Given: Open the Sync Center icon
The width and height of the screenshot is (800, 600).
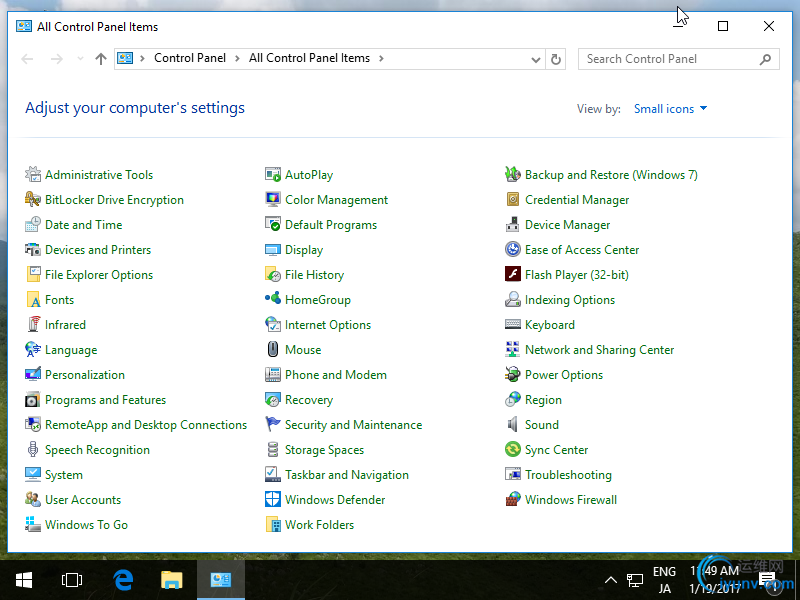Looking at the screenshot, I should 513,449.
